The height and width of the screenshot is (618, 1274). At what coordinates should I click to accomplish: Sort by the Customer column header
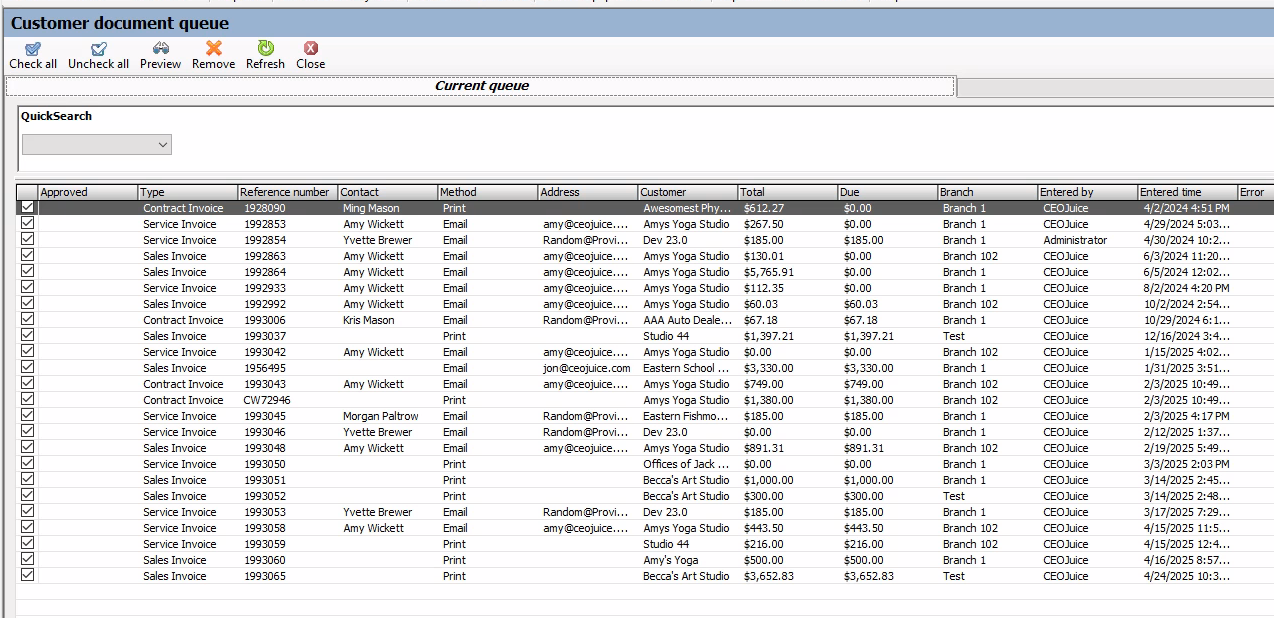[688, 192]
